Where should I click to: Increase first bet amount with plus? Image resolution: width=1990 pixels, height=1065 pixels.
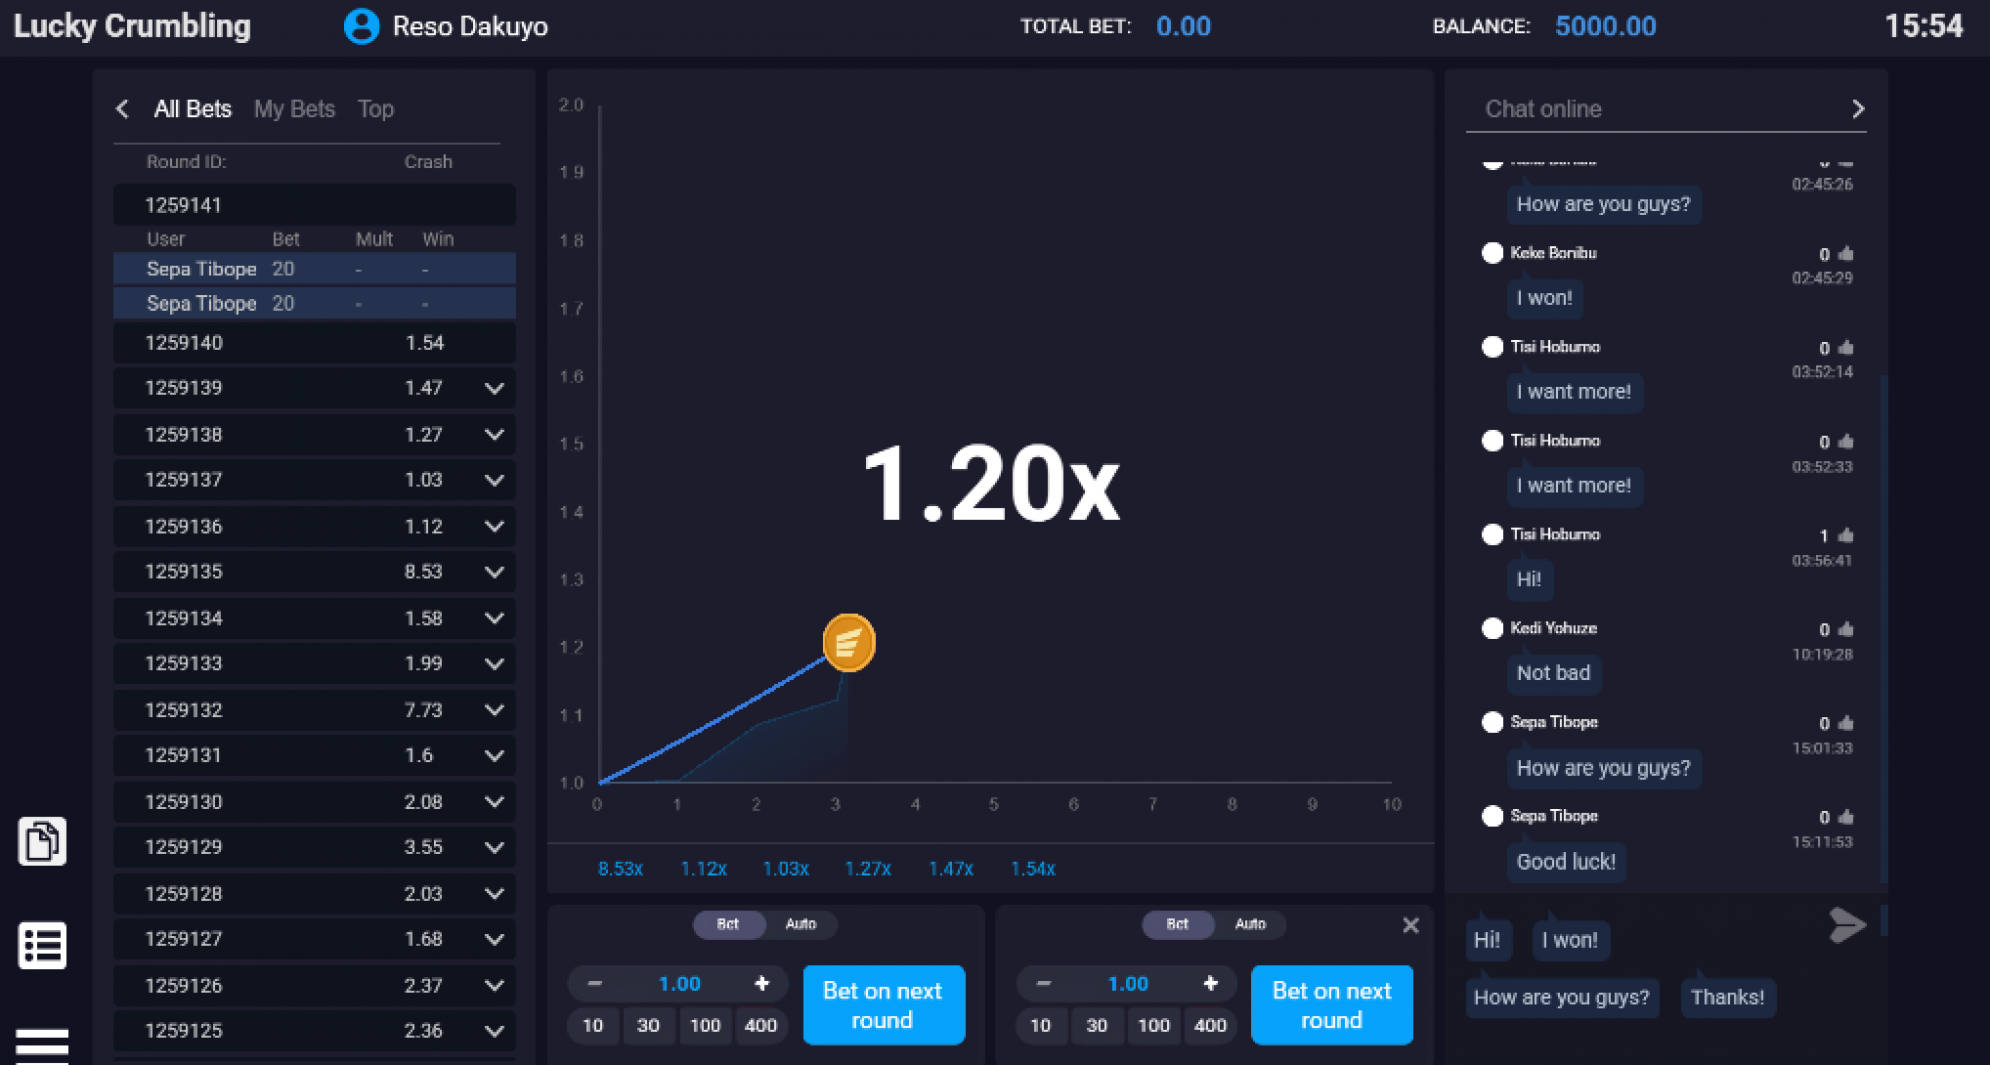(x=761, y=984)
